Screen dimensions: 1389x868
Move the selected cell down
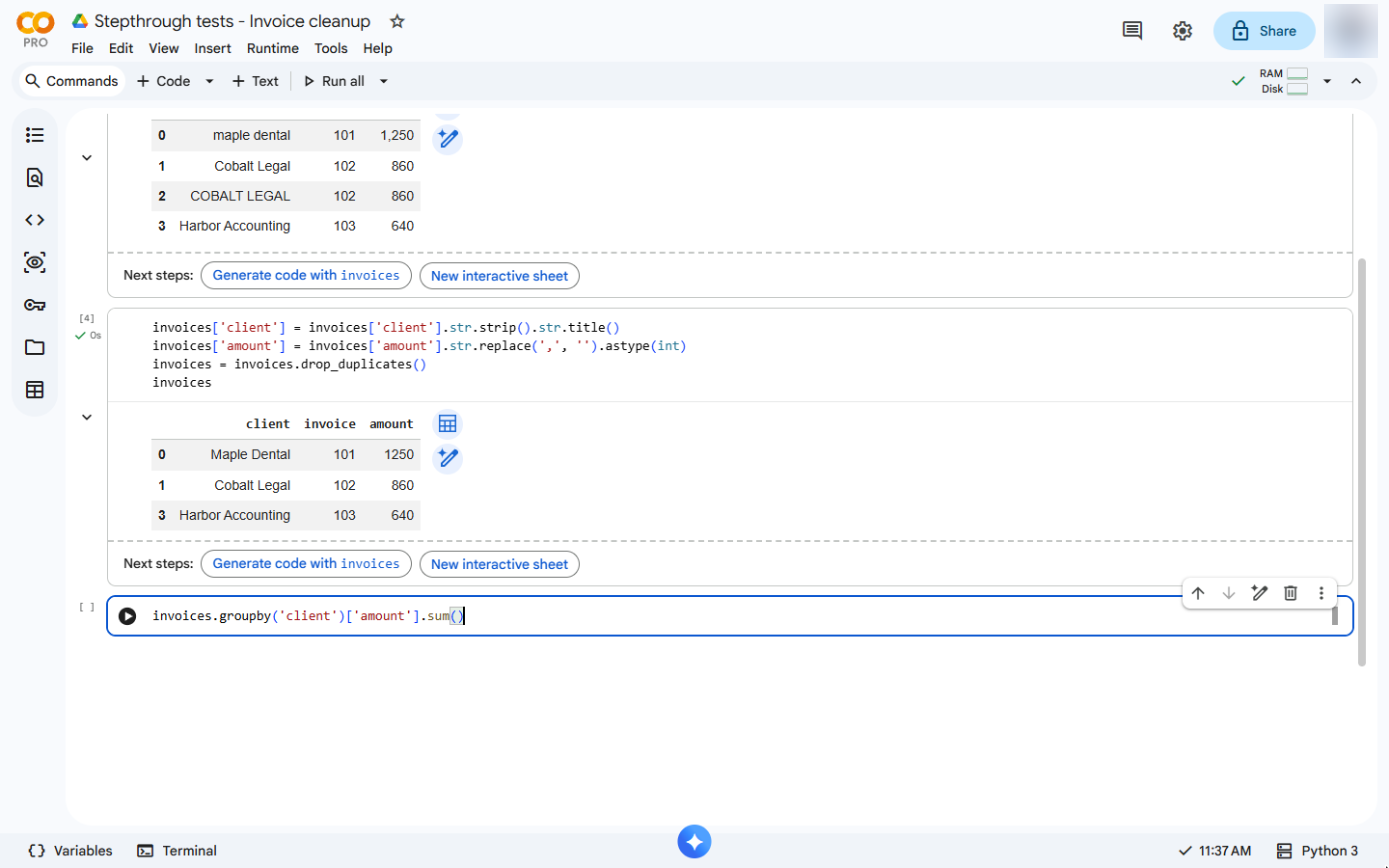1229,593
